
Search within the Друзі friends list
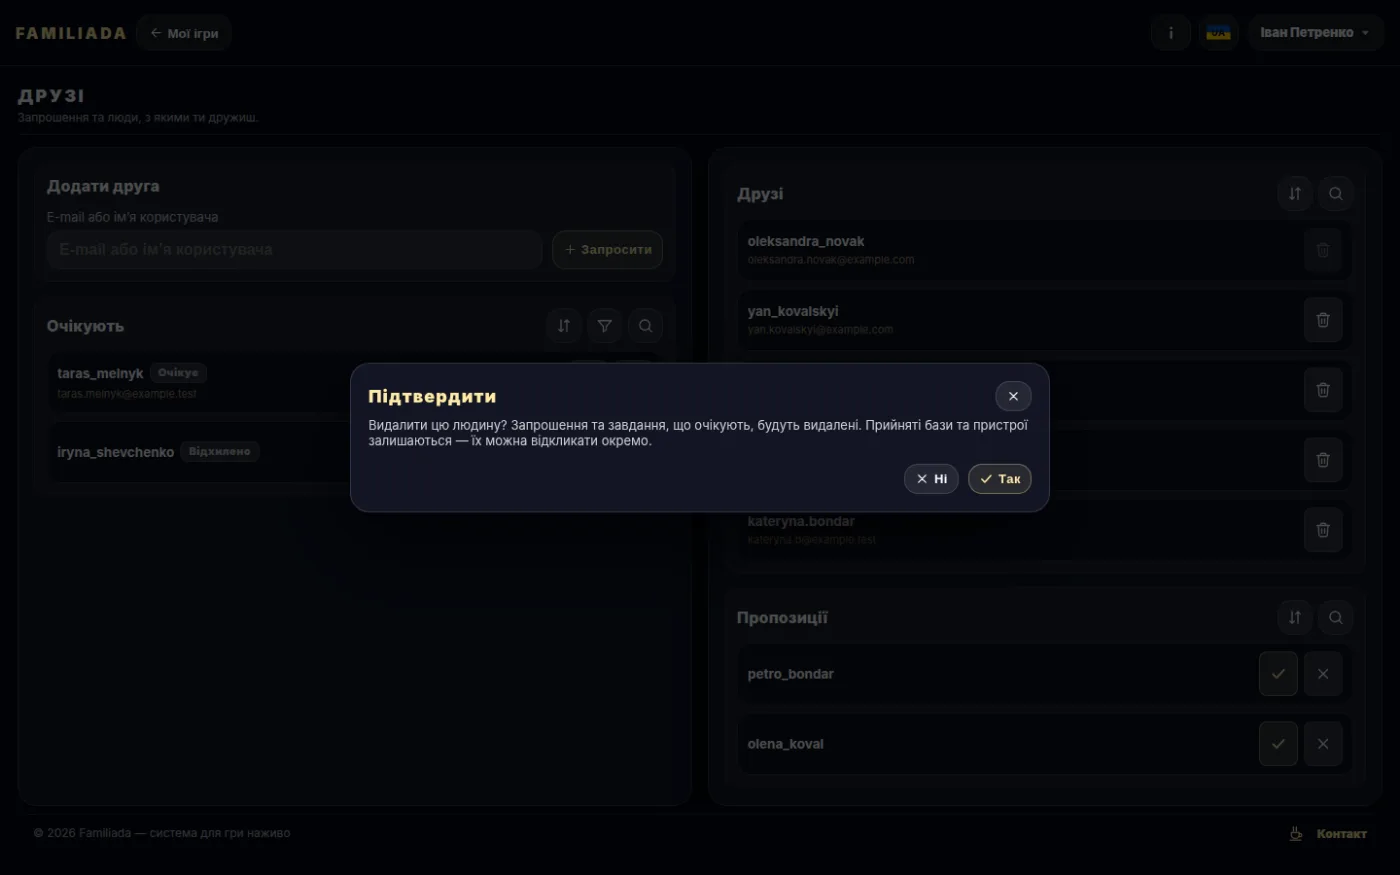1336,194
